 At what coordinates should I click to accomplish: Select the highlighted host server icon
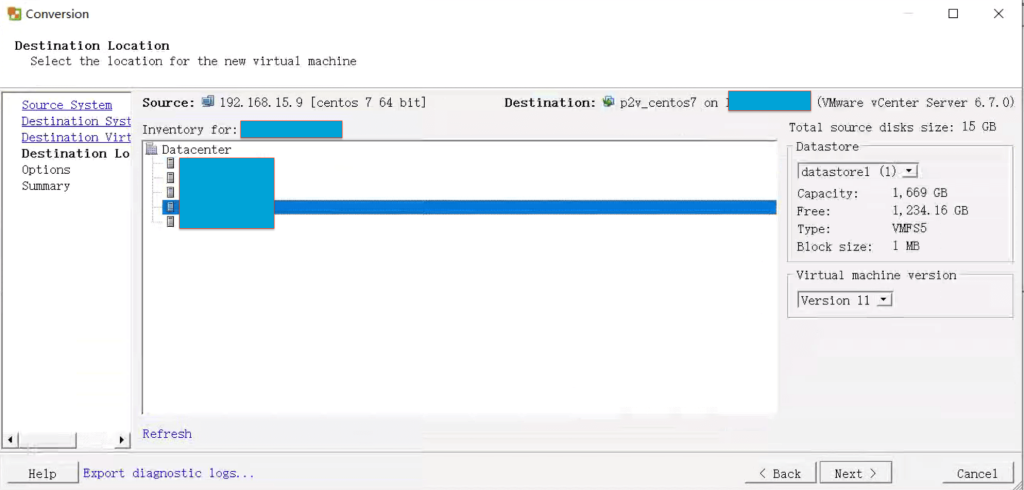[170, 207]
